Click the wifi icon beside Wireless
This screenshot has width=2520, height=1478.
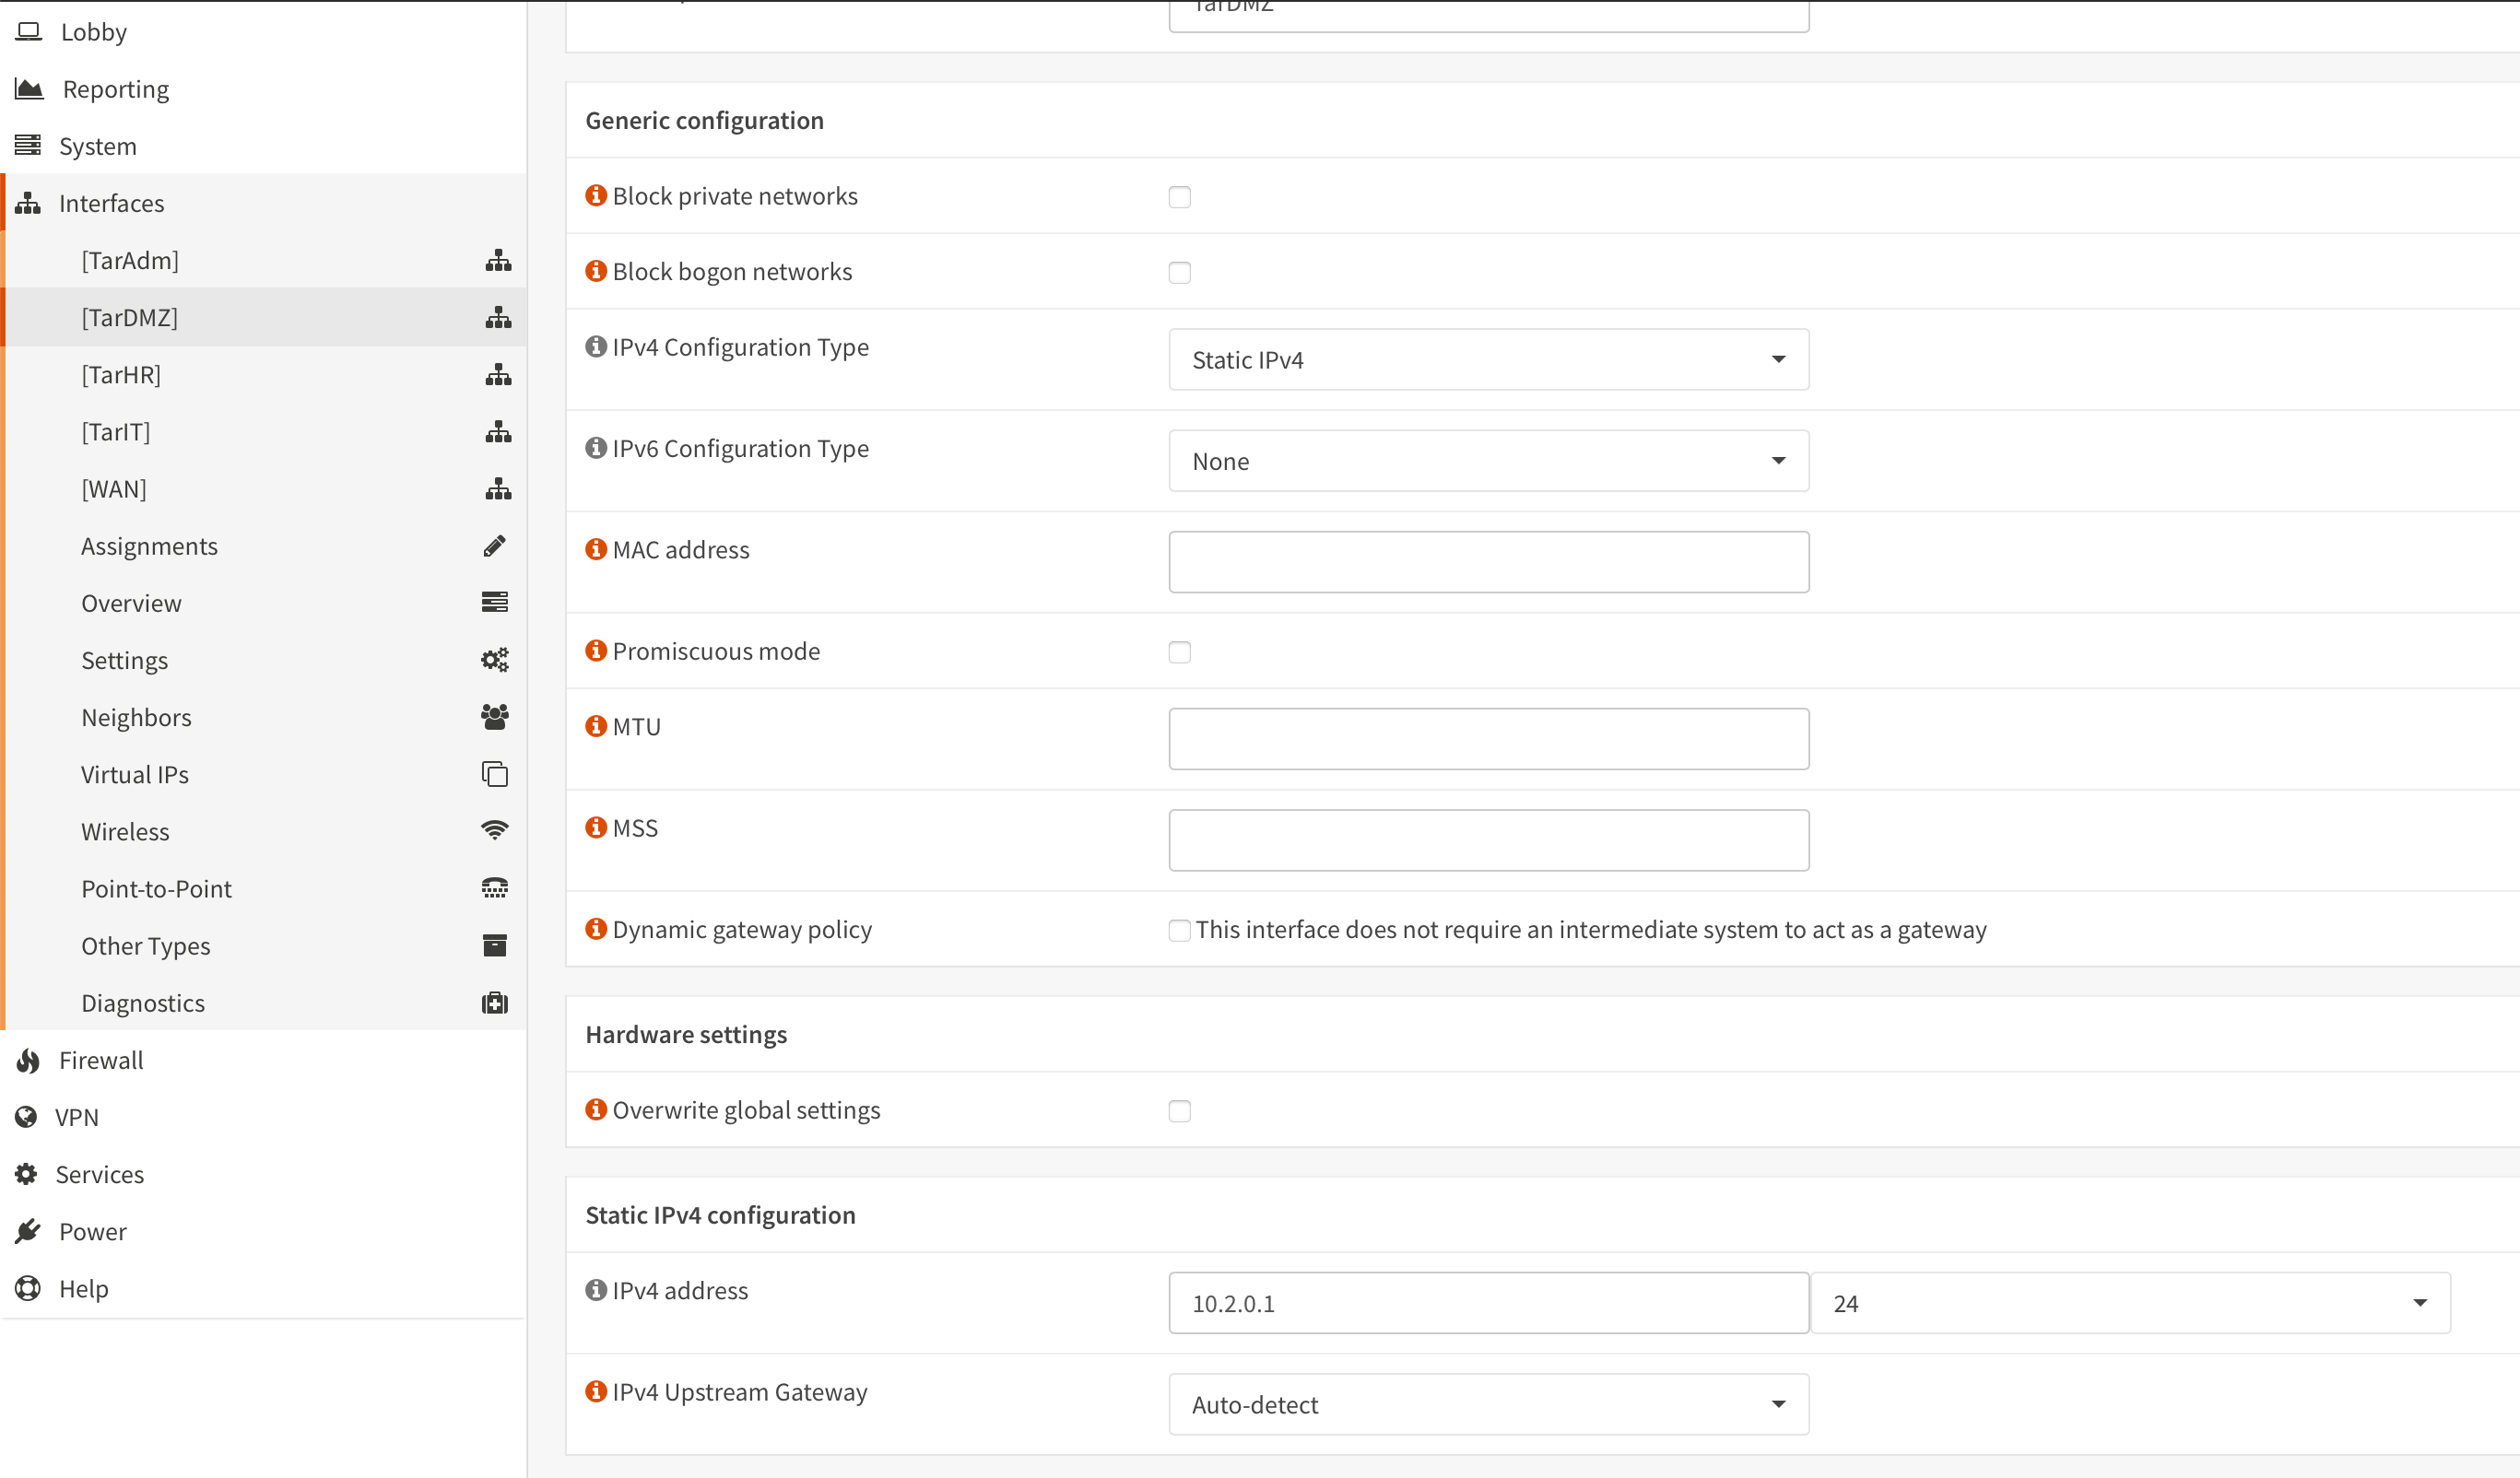(494, 831)
